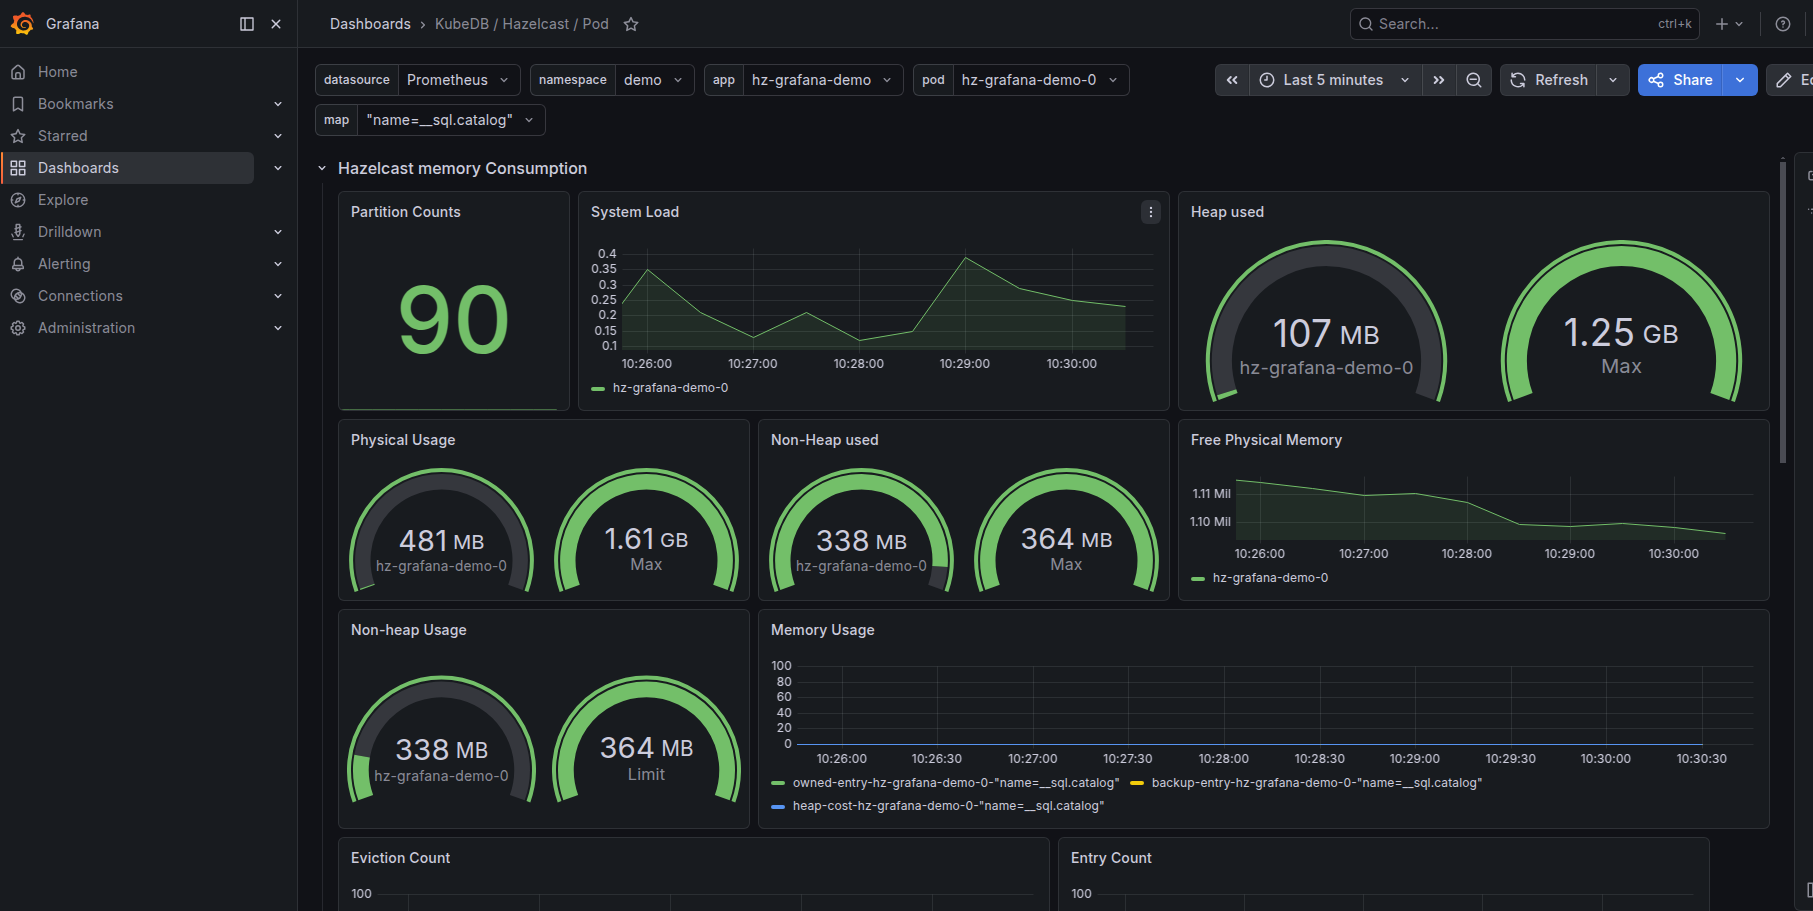Collapse Hazelcast memory Consumption row
This screenshot has height=911, width=1813.
[322, 168]
